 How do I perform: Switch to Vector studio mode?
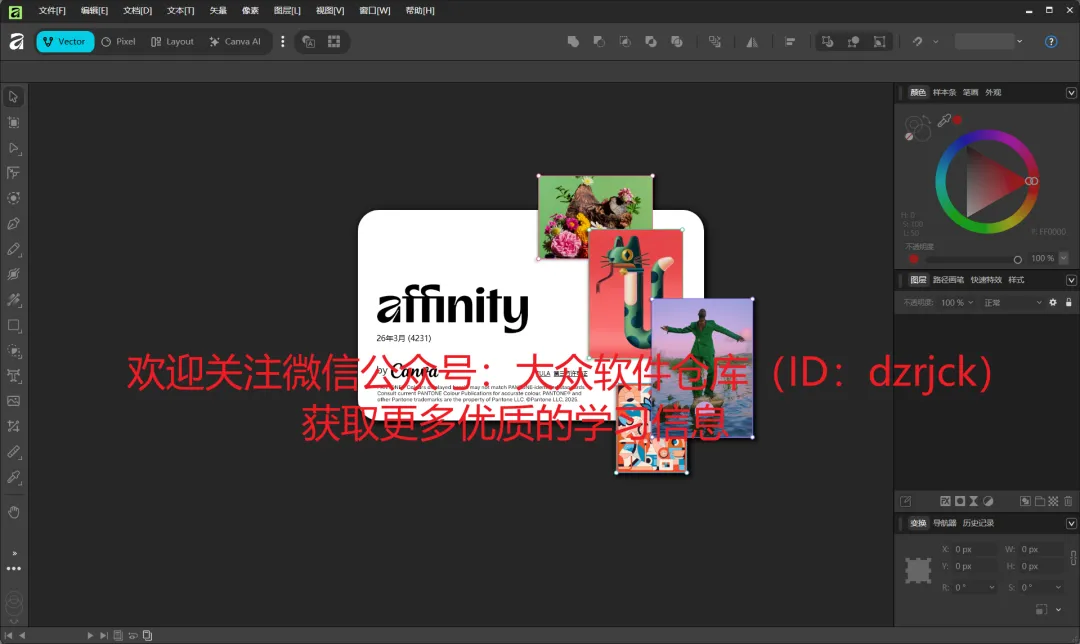tap(65, 41)
